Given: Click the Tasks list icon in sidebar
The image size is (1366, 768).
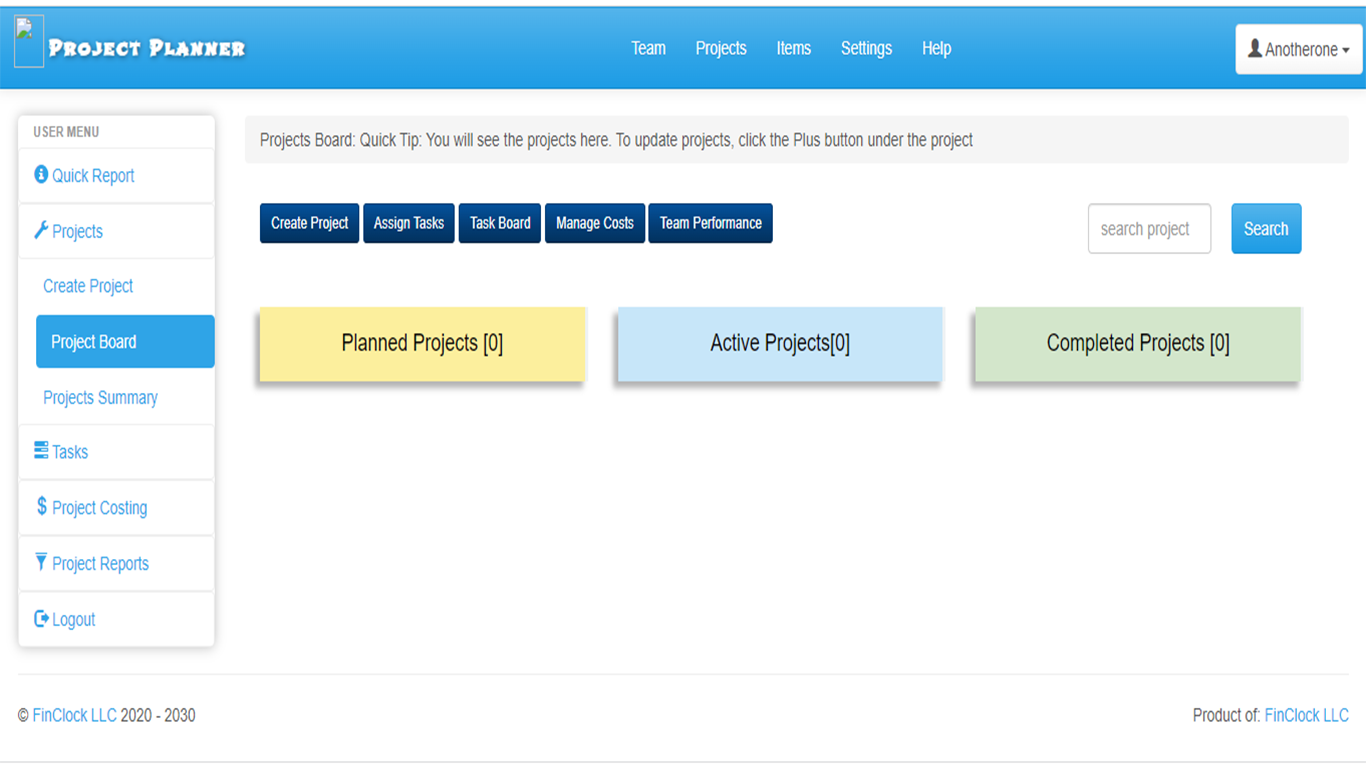Looking at the screenshot, I should click(x=40, y=450).
